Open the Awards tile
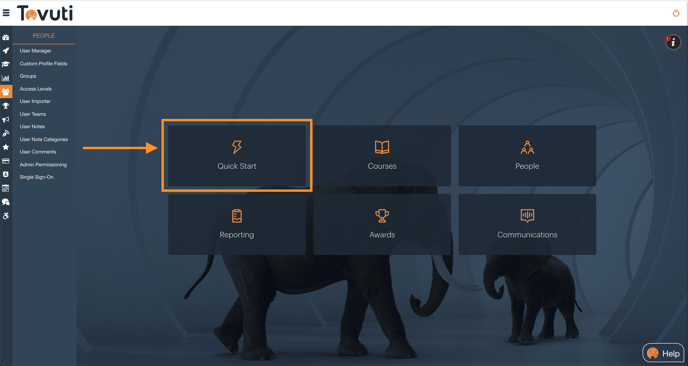This screenshot has width=688, height=366. tap(382, 225)
